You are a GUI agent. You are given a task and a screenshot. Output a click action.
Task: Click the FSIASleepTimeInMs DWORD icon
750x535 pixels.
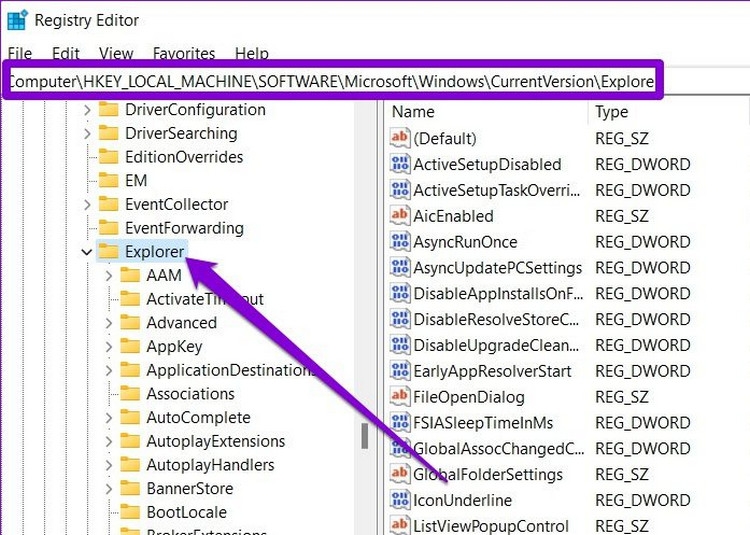coord(400,422)
